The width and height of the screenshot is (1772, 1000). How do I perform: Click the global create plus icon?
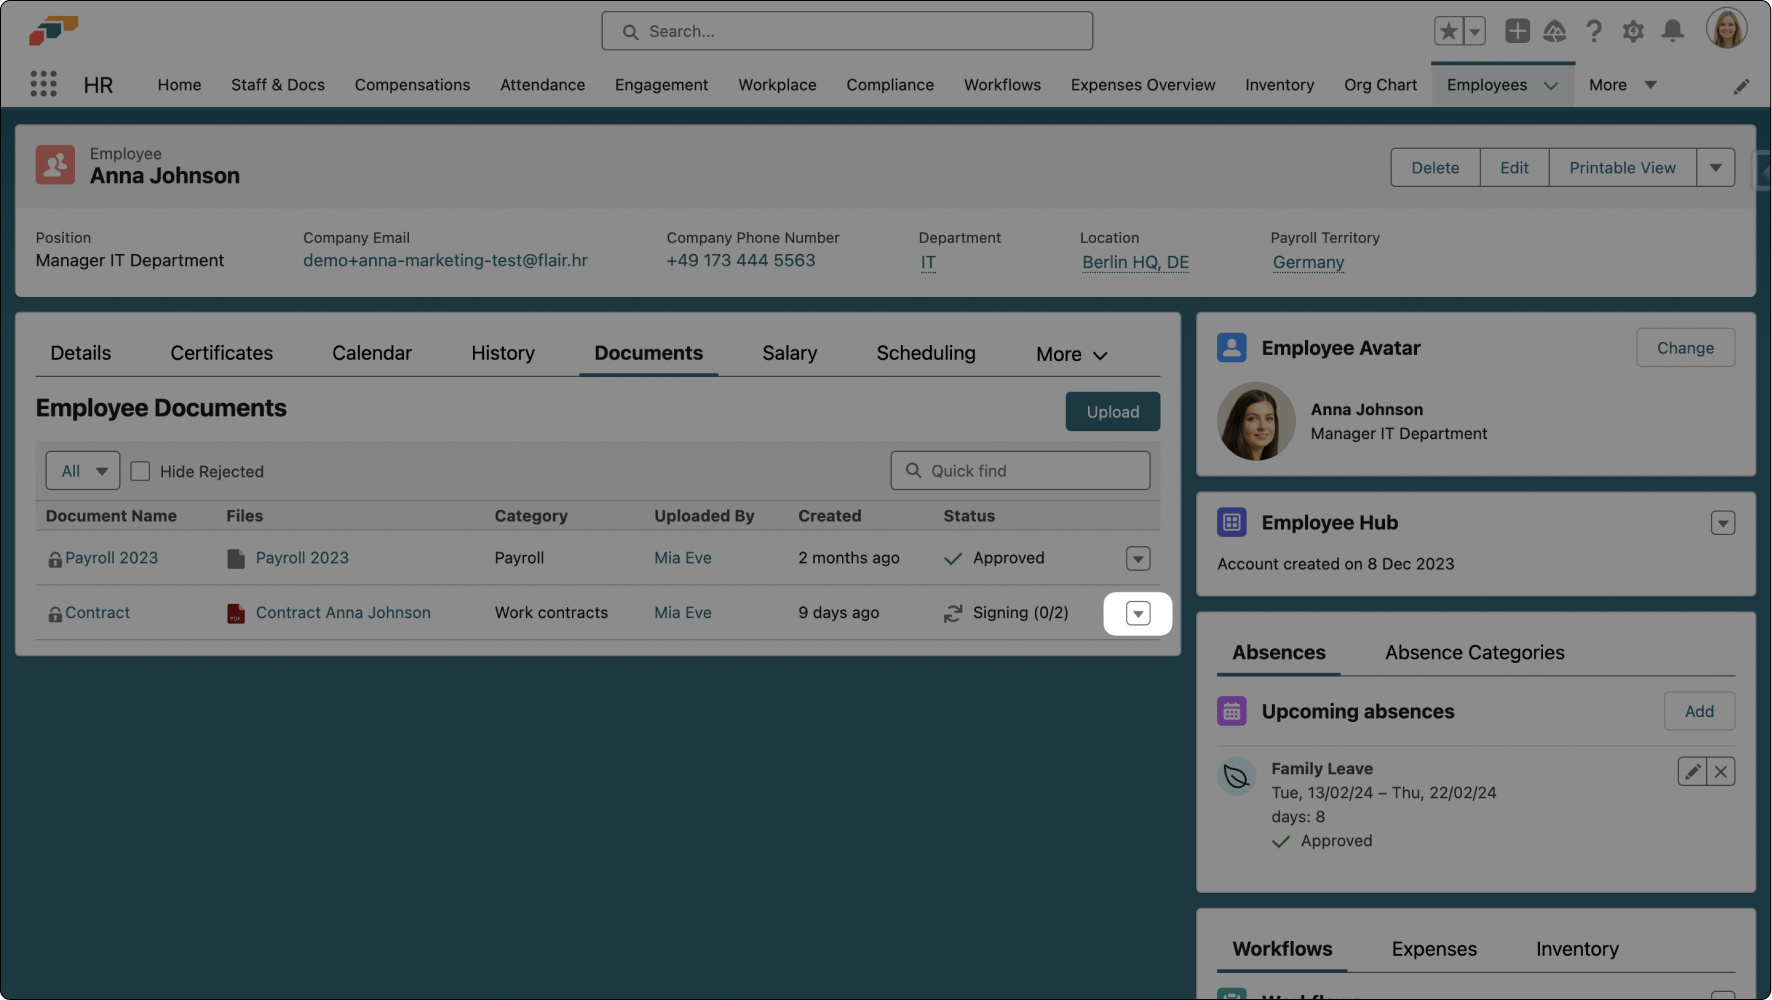(x=1517, y=32)
